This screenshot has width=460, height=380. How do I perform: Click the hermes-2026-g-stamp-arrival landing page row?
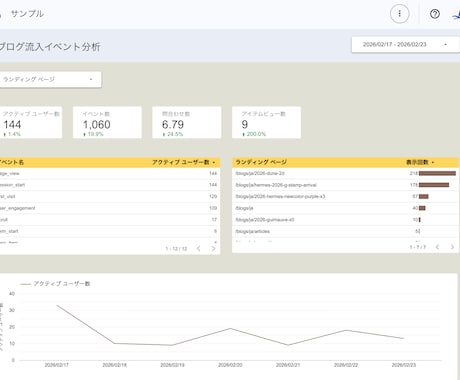[x=345, y=185]
